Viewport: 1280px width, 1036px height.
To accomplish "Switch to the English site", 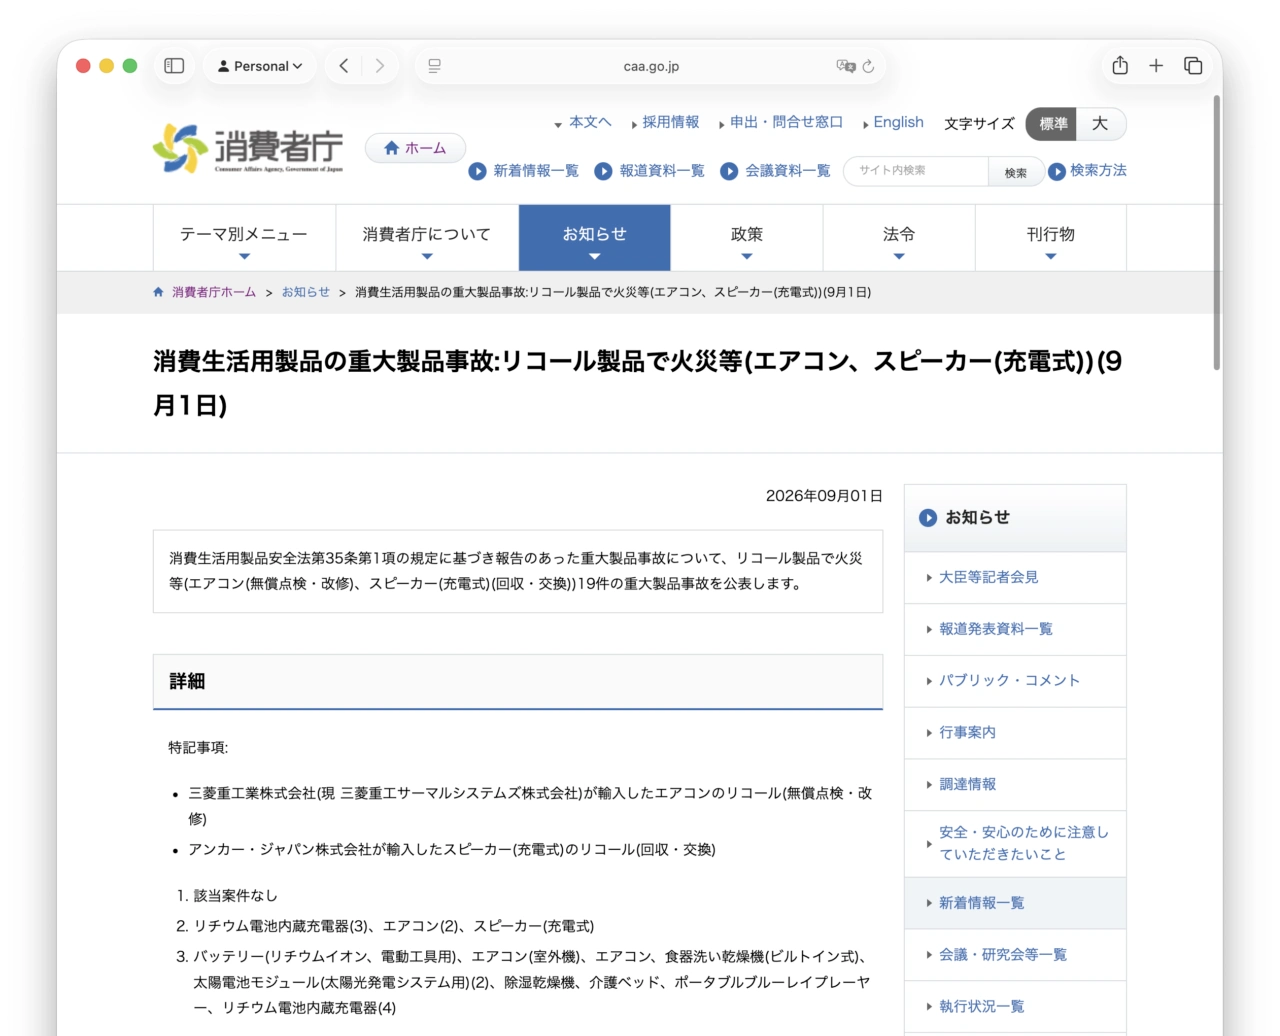I will tap(899, 122).
